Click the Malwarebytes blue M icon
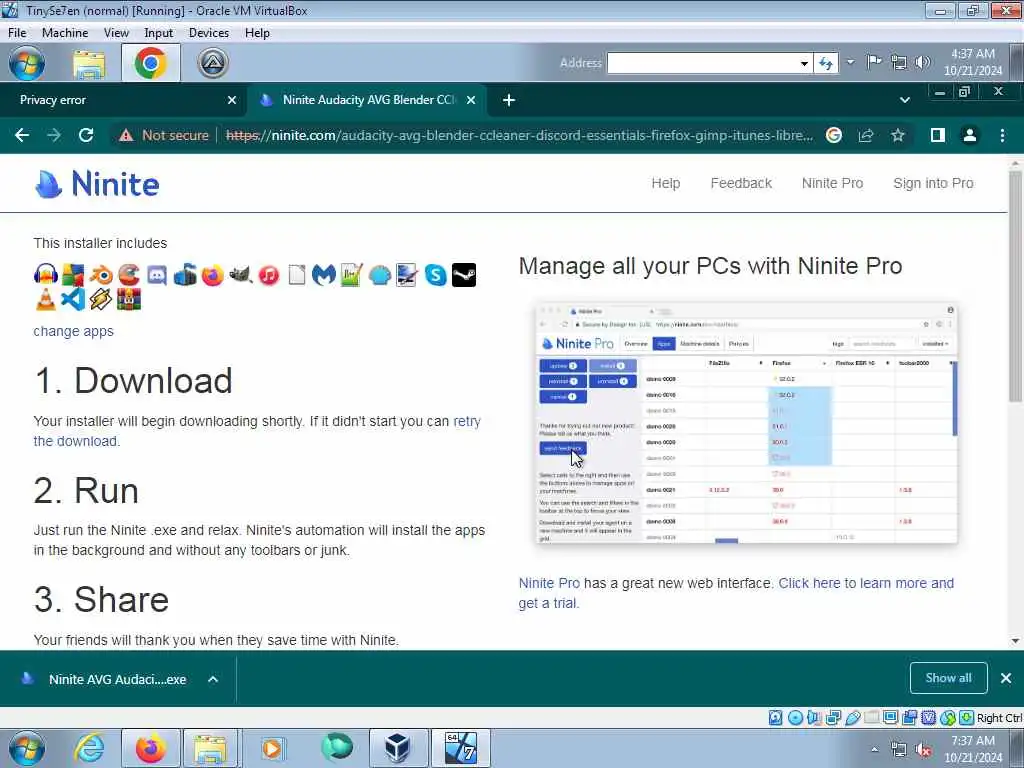The height and width of the screenshot is (768, 1024). (x=323, y=275)
